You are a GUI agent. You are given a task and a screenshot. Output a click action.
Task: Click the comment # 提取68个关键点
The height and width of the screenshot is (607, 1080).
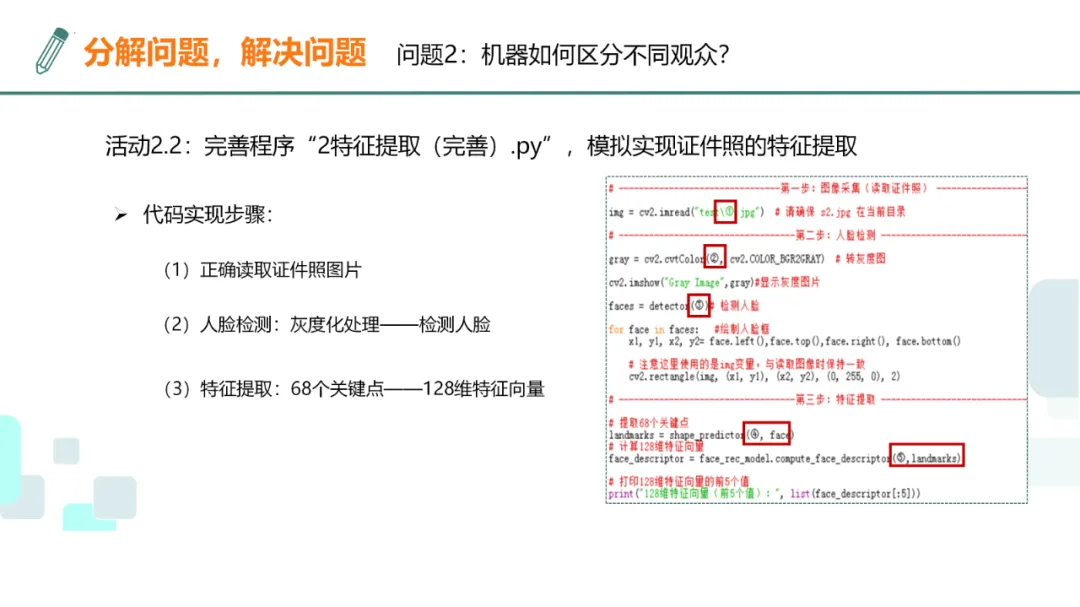pyautogui.click(x=648, y=422)
